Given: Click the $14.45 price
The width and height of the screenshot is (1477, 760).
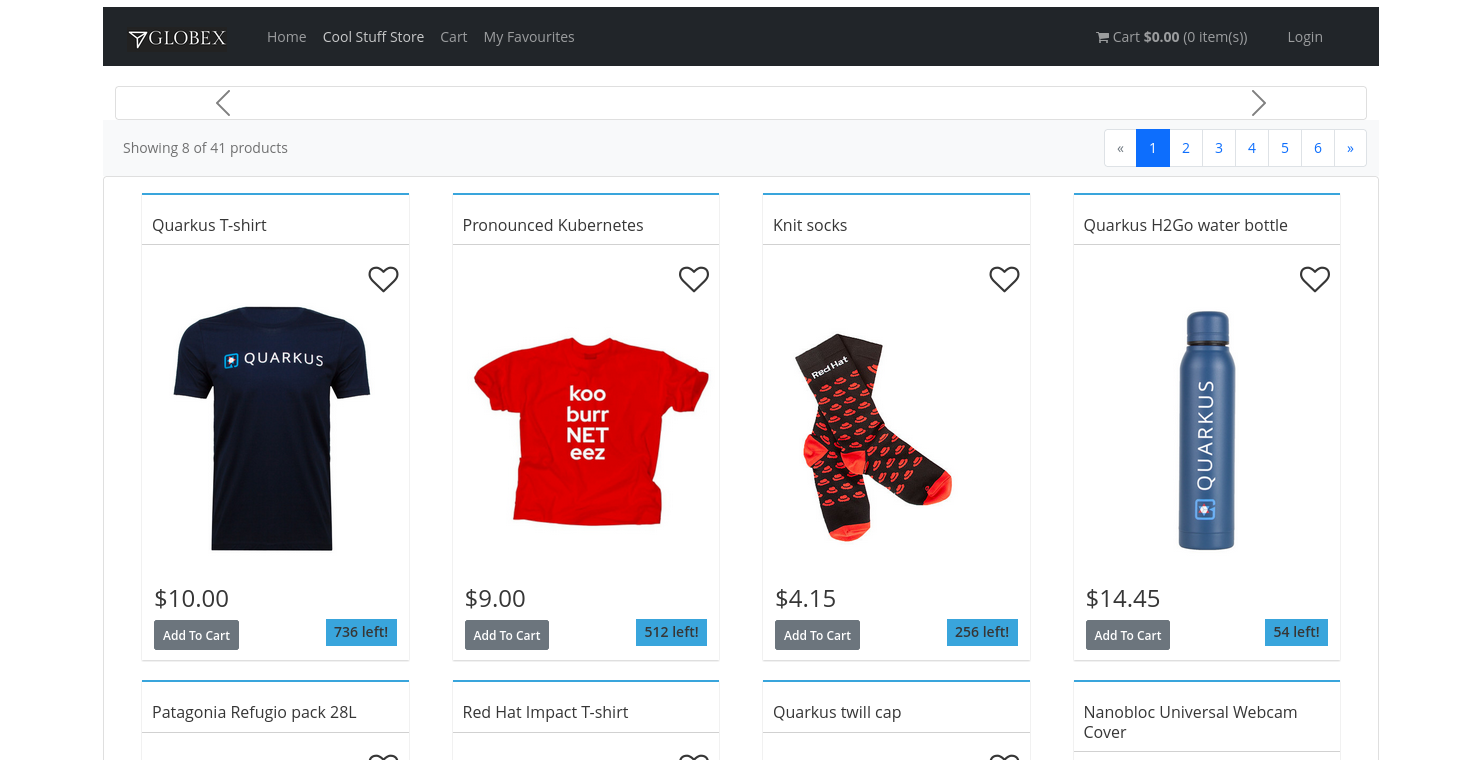Looking at the screenshot, I should 1123,598.
